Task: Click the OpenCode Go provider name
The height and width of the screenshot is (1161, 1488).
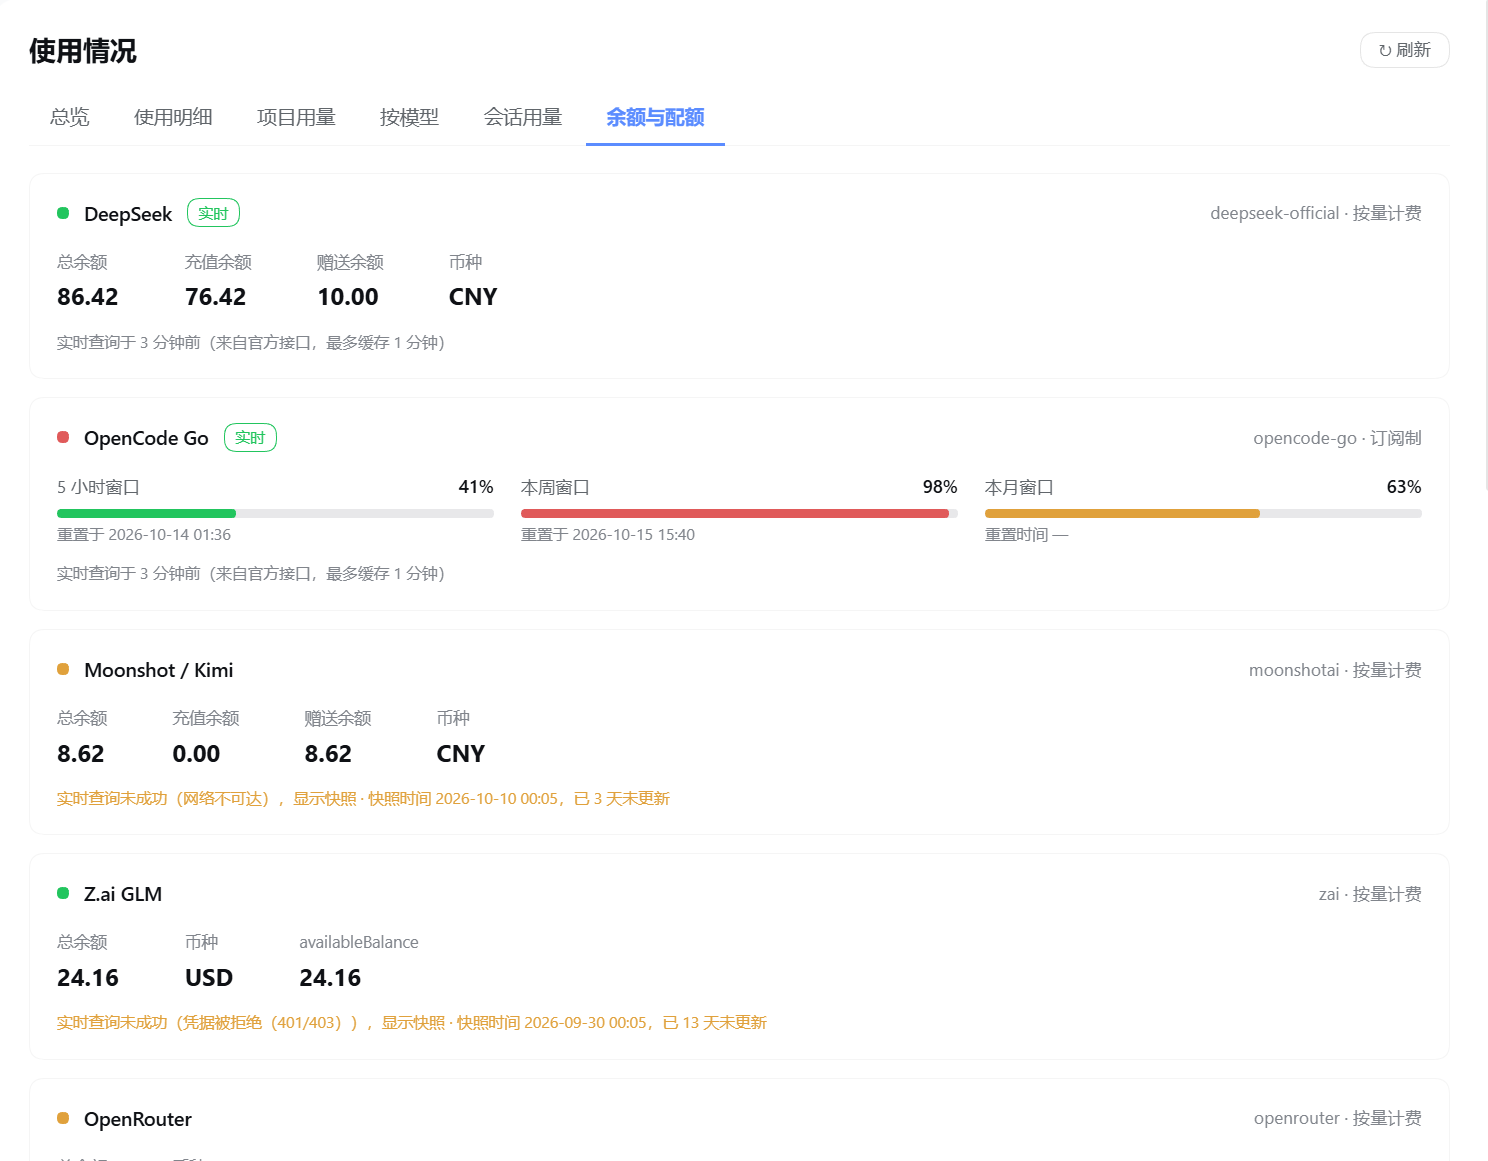Action: pos(146,438)
